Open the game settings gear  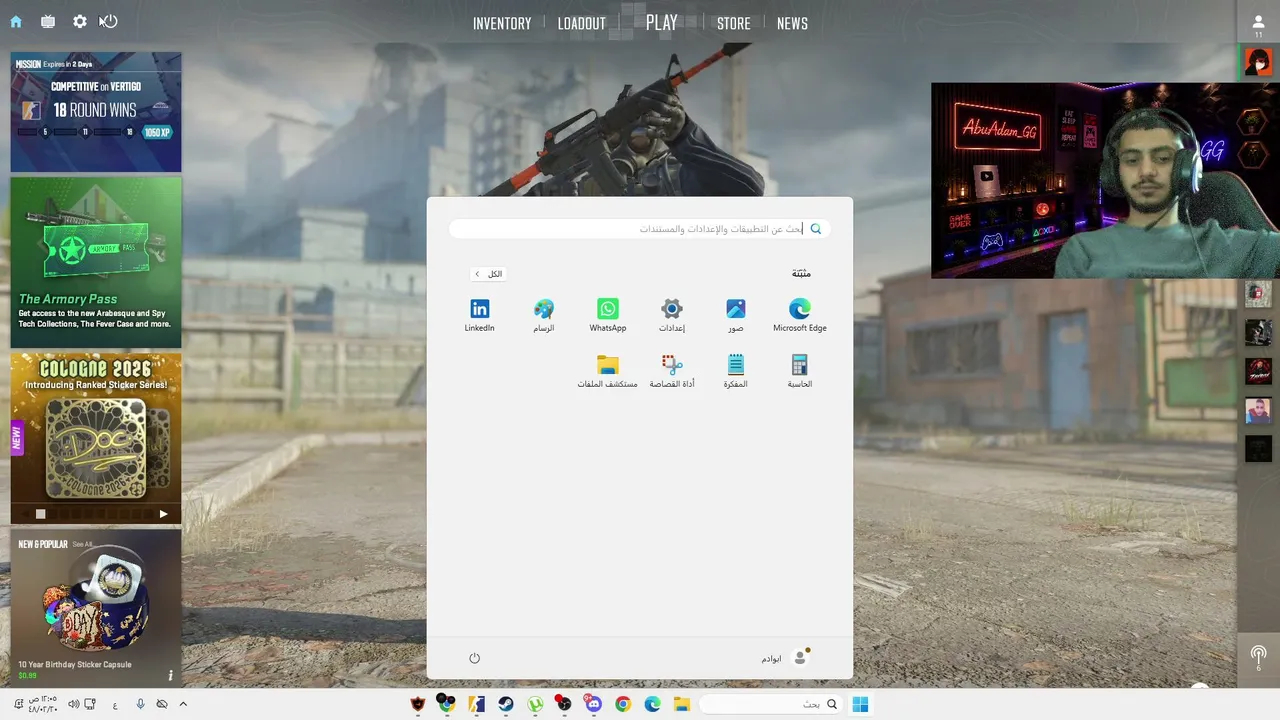click(80, 22)
